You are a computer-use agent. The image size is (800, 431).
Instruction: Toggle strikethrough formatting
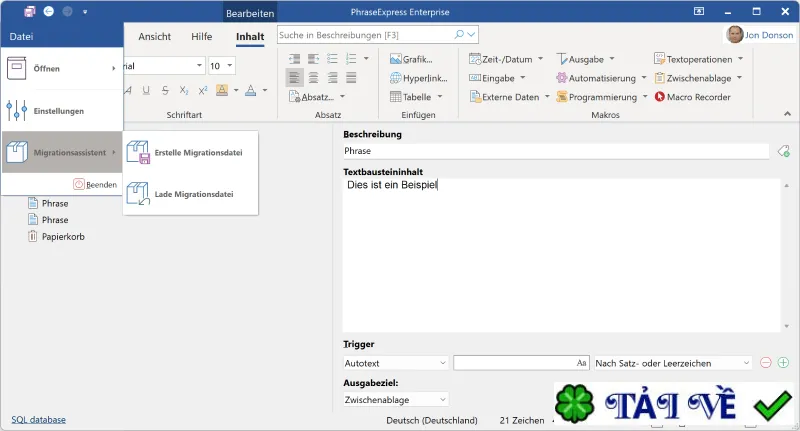(165, 90)
